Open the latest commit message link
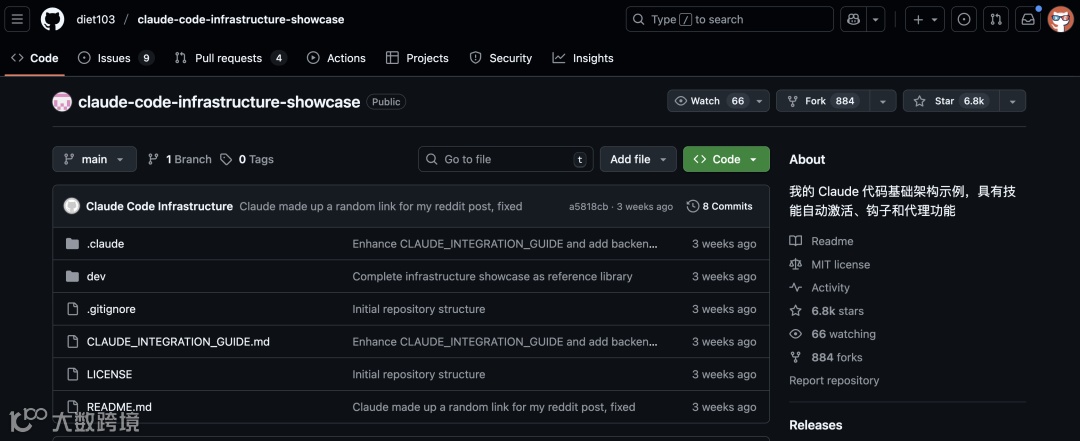This screenshot has width=1080, height=441. click(381, 206)
